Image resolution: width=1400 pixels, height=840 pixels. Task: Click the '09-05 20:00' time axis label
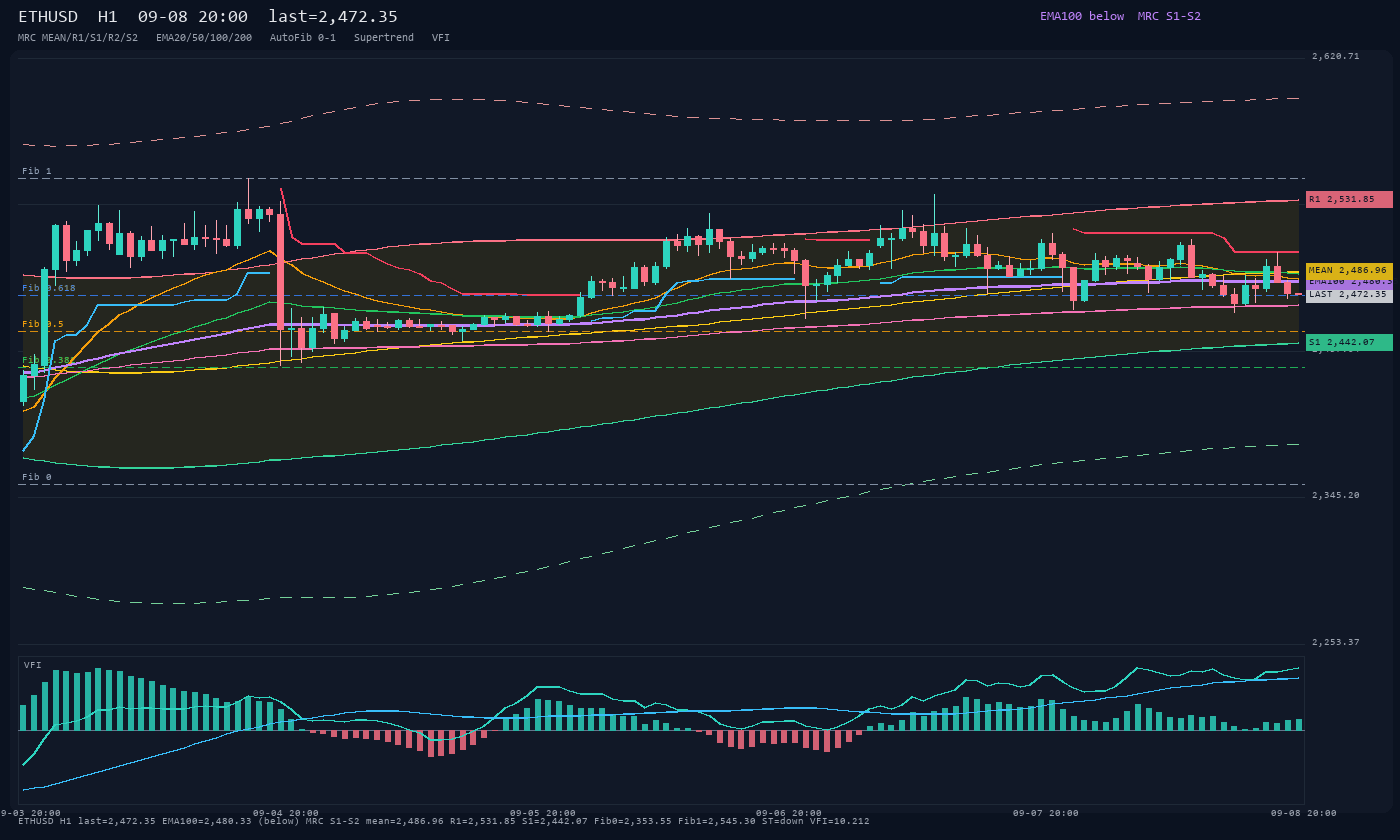pos(543,813)
